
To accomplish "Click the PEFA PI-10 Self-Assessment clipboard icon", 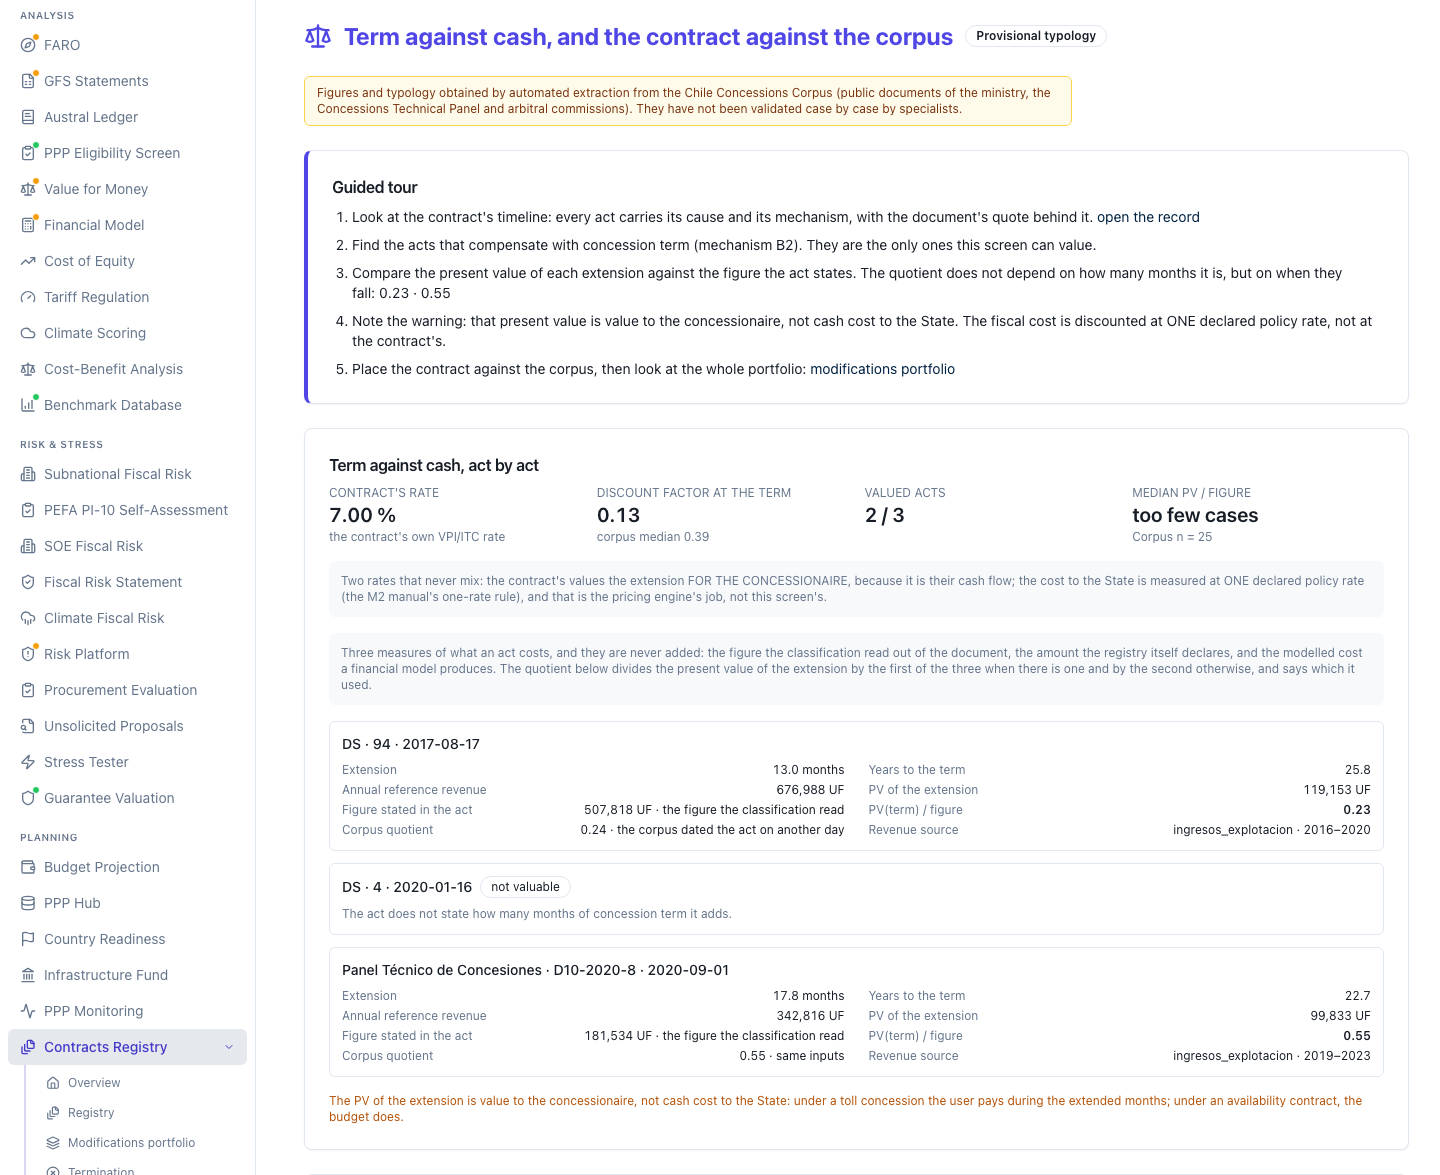I will click(x=28, y=510).
